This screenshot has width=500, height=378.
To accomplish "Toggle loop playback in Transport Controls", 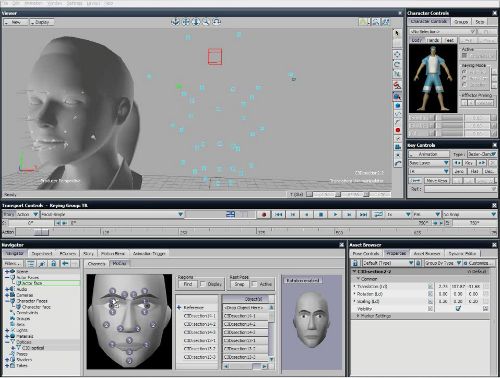I will 378,214.
